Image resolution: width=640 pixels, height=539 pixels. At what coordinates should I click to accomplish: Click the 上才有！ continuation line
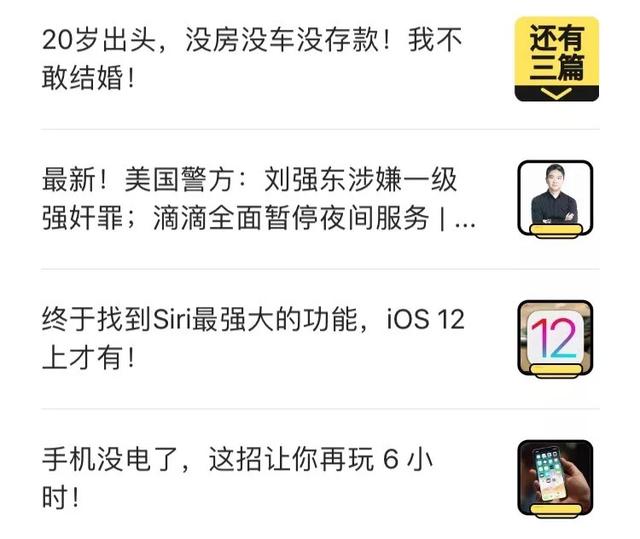coord(88,357)
